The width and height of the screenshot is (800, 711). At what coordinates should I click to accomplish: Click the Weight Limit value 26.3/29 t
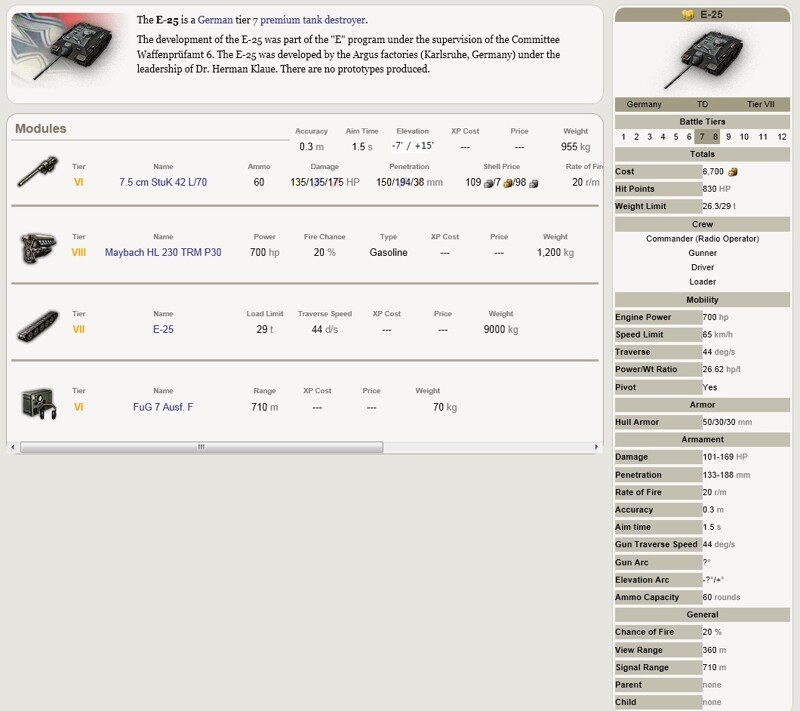click(x=719, y=206)
